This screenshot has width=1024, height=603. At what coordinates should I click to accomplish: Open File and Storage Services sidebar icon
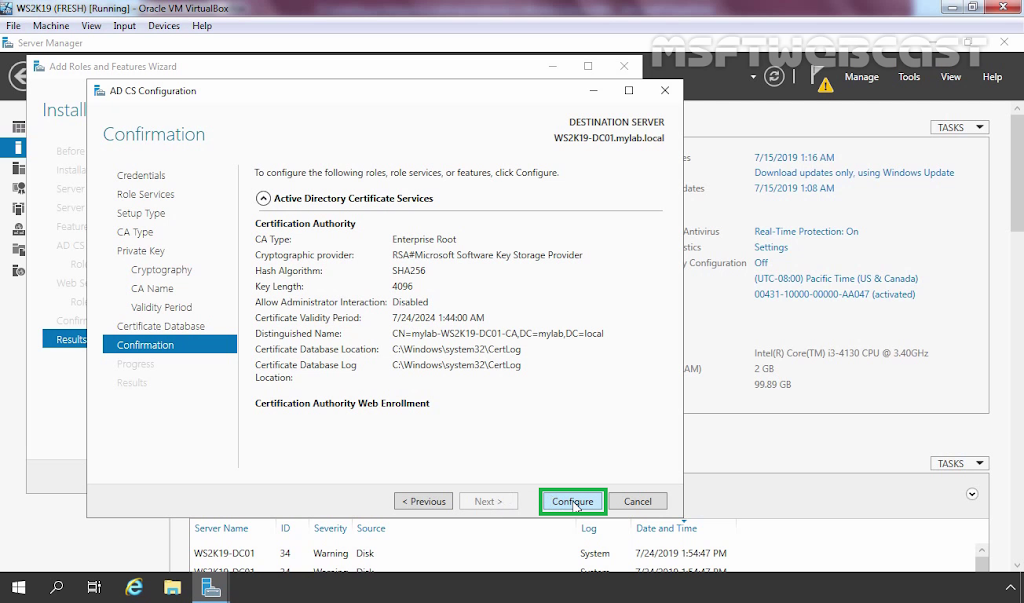[x=18, y=250]
